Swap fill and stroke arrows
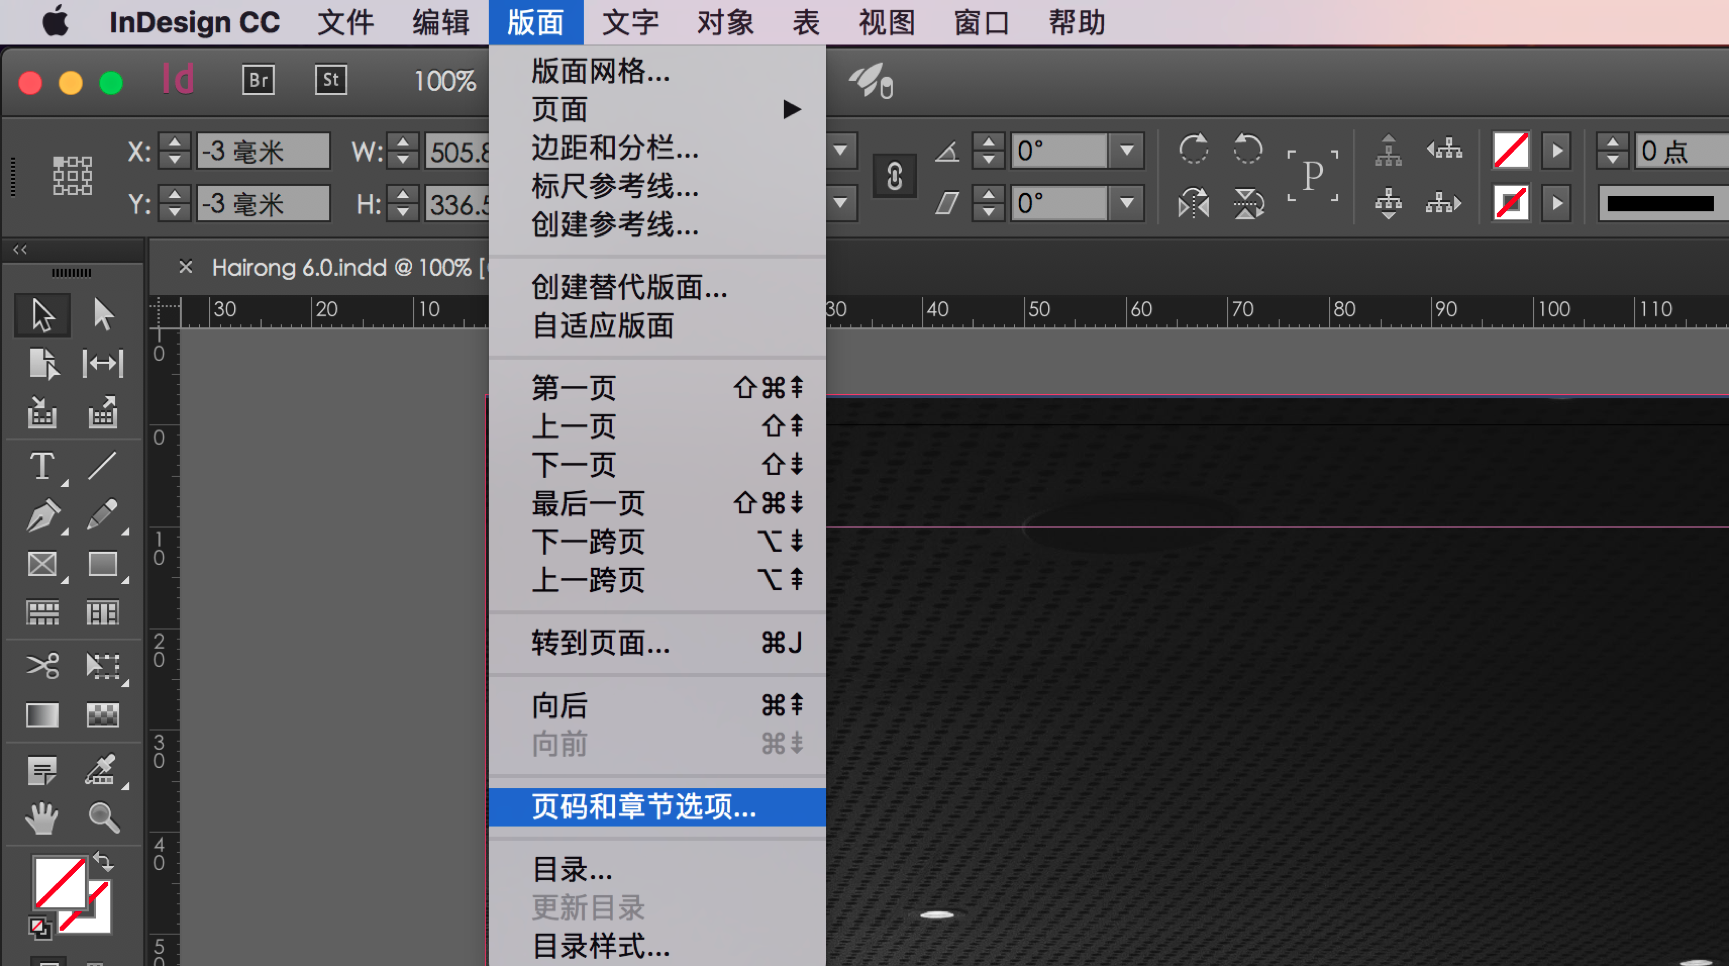The width and height of the screenshot is (1729, 966). pos(104,861)
